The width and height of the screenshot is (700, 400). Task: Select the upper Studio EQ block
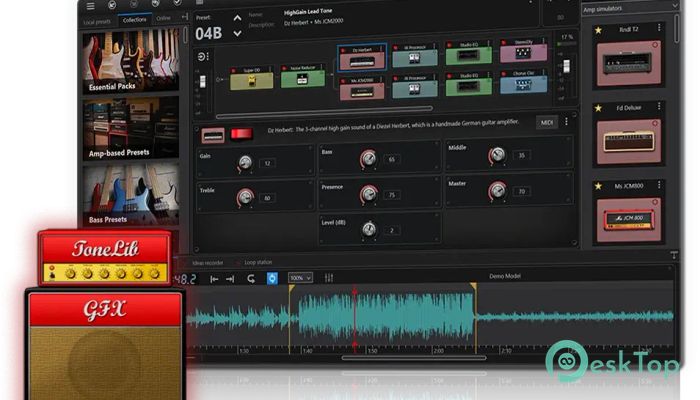tap(468, 55)
